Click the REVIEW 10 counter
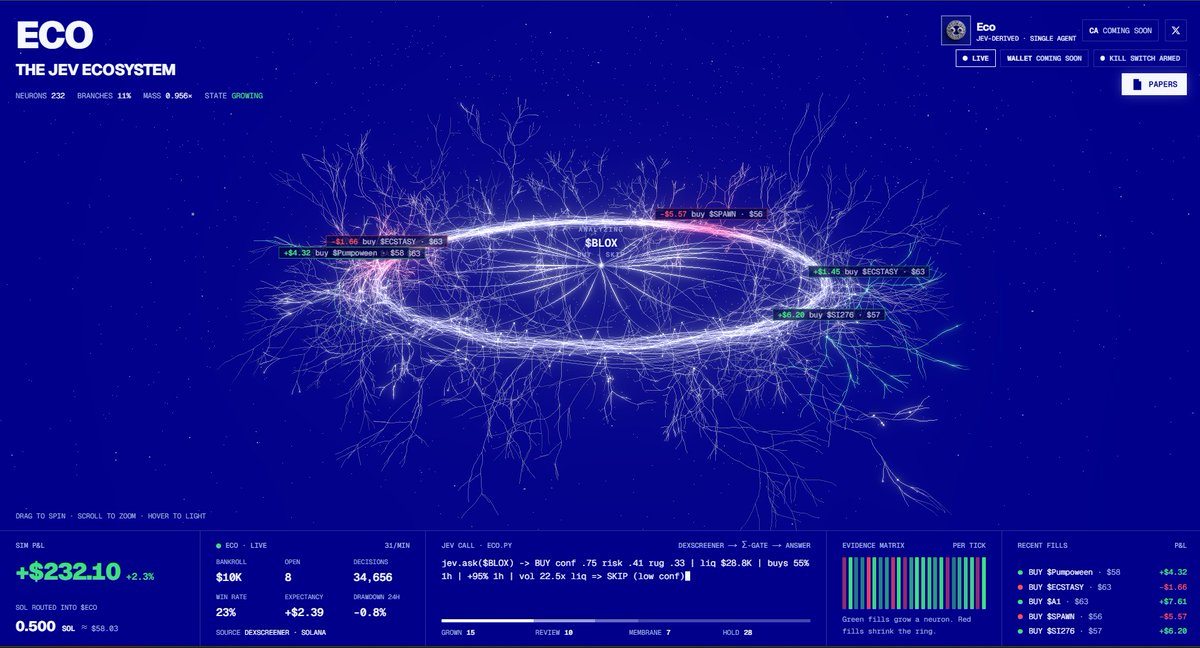 (x=554, y=632)
